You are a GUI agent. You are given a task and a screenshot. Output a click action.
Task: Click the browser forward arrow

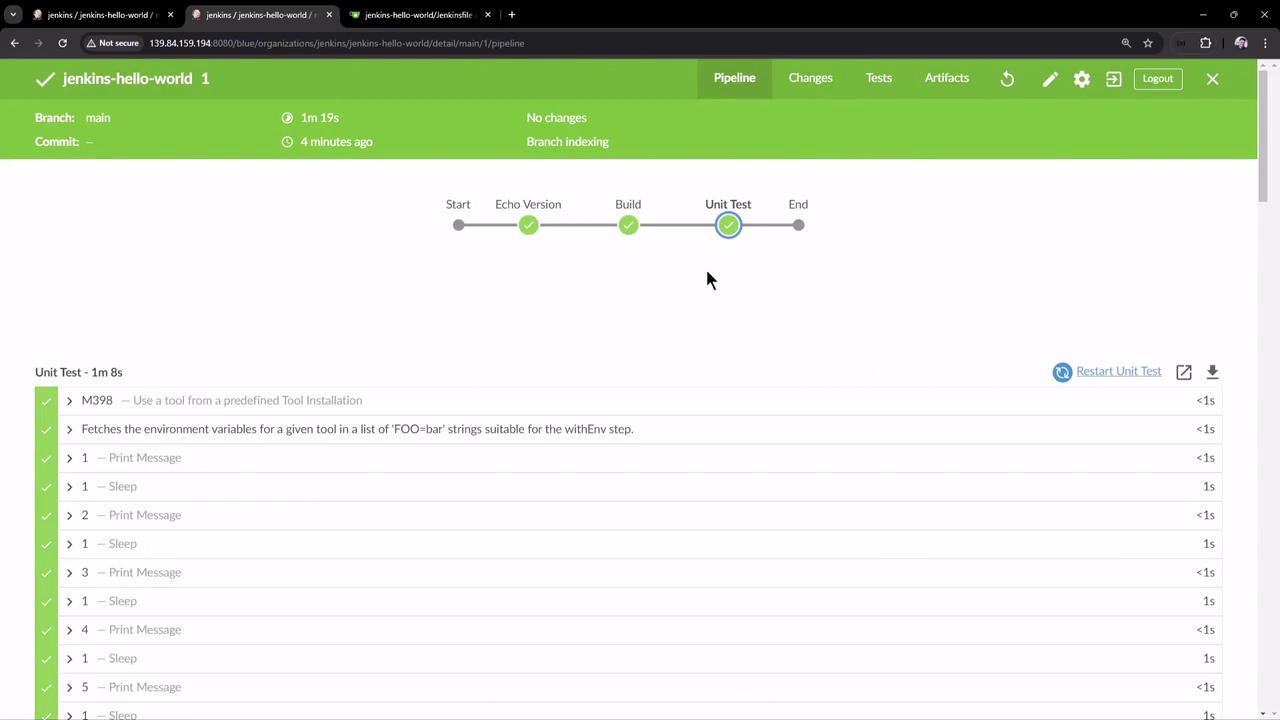pos(39,43)
